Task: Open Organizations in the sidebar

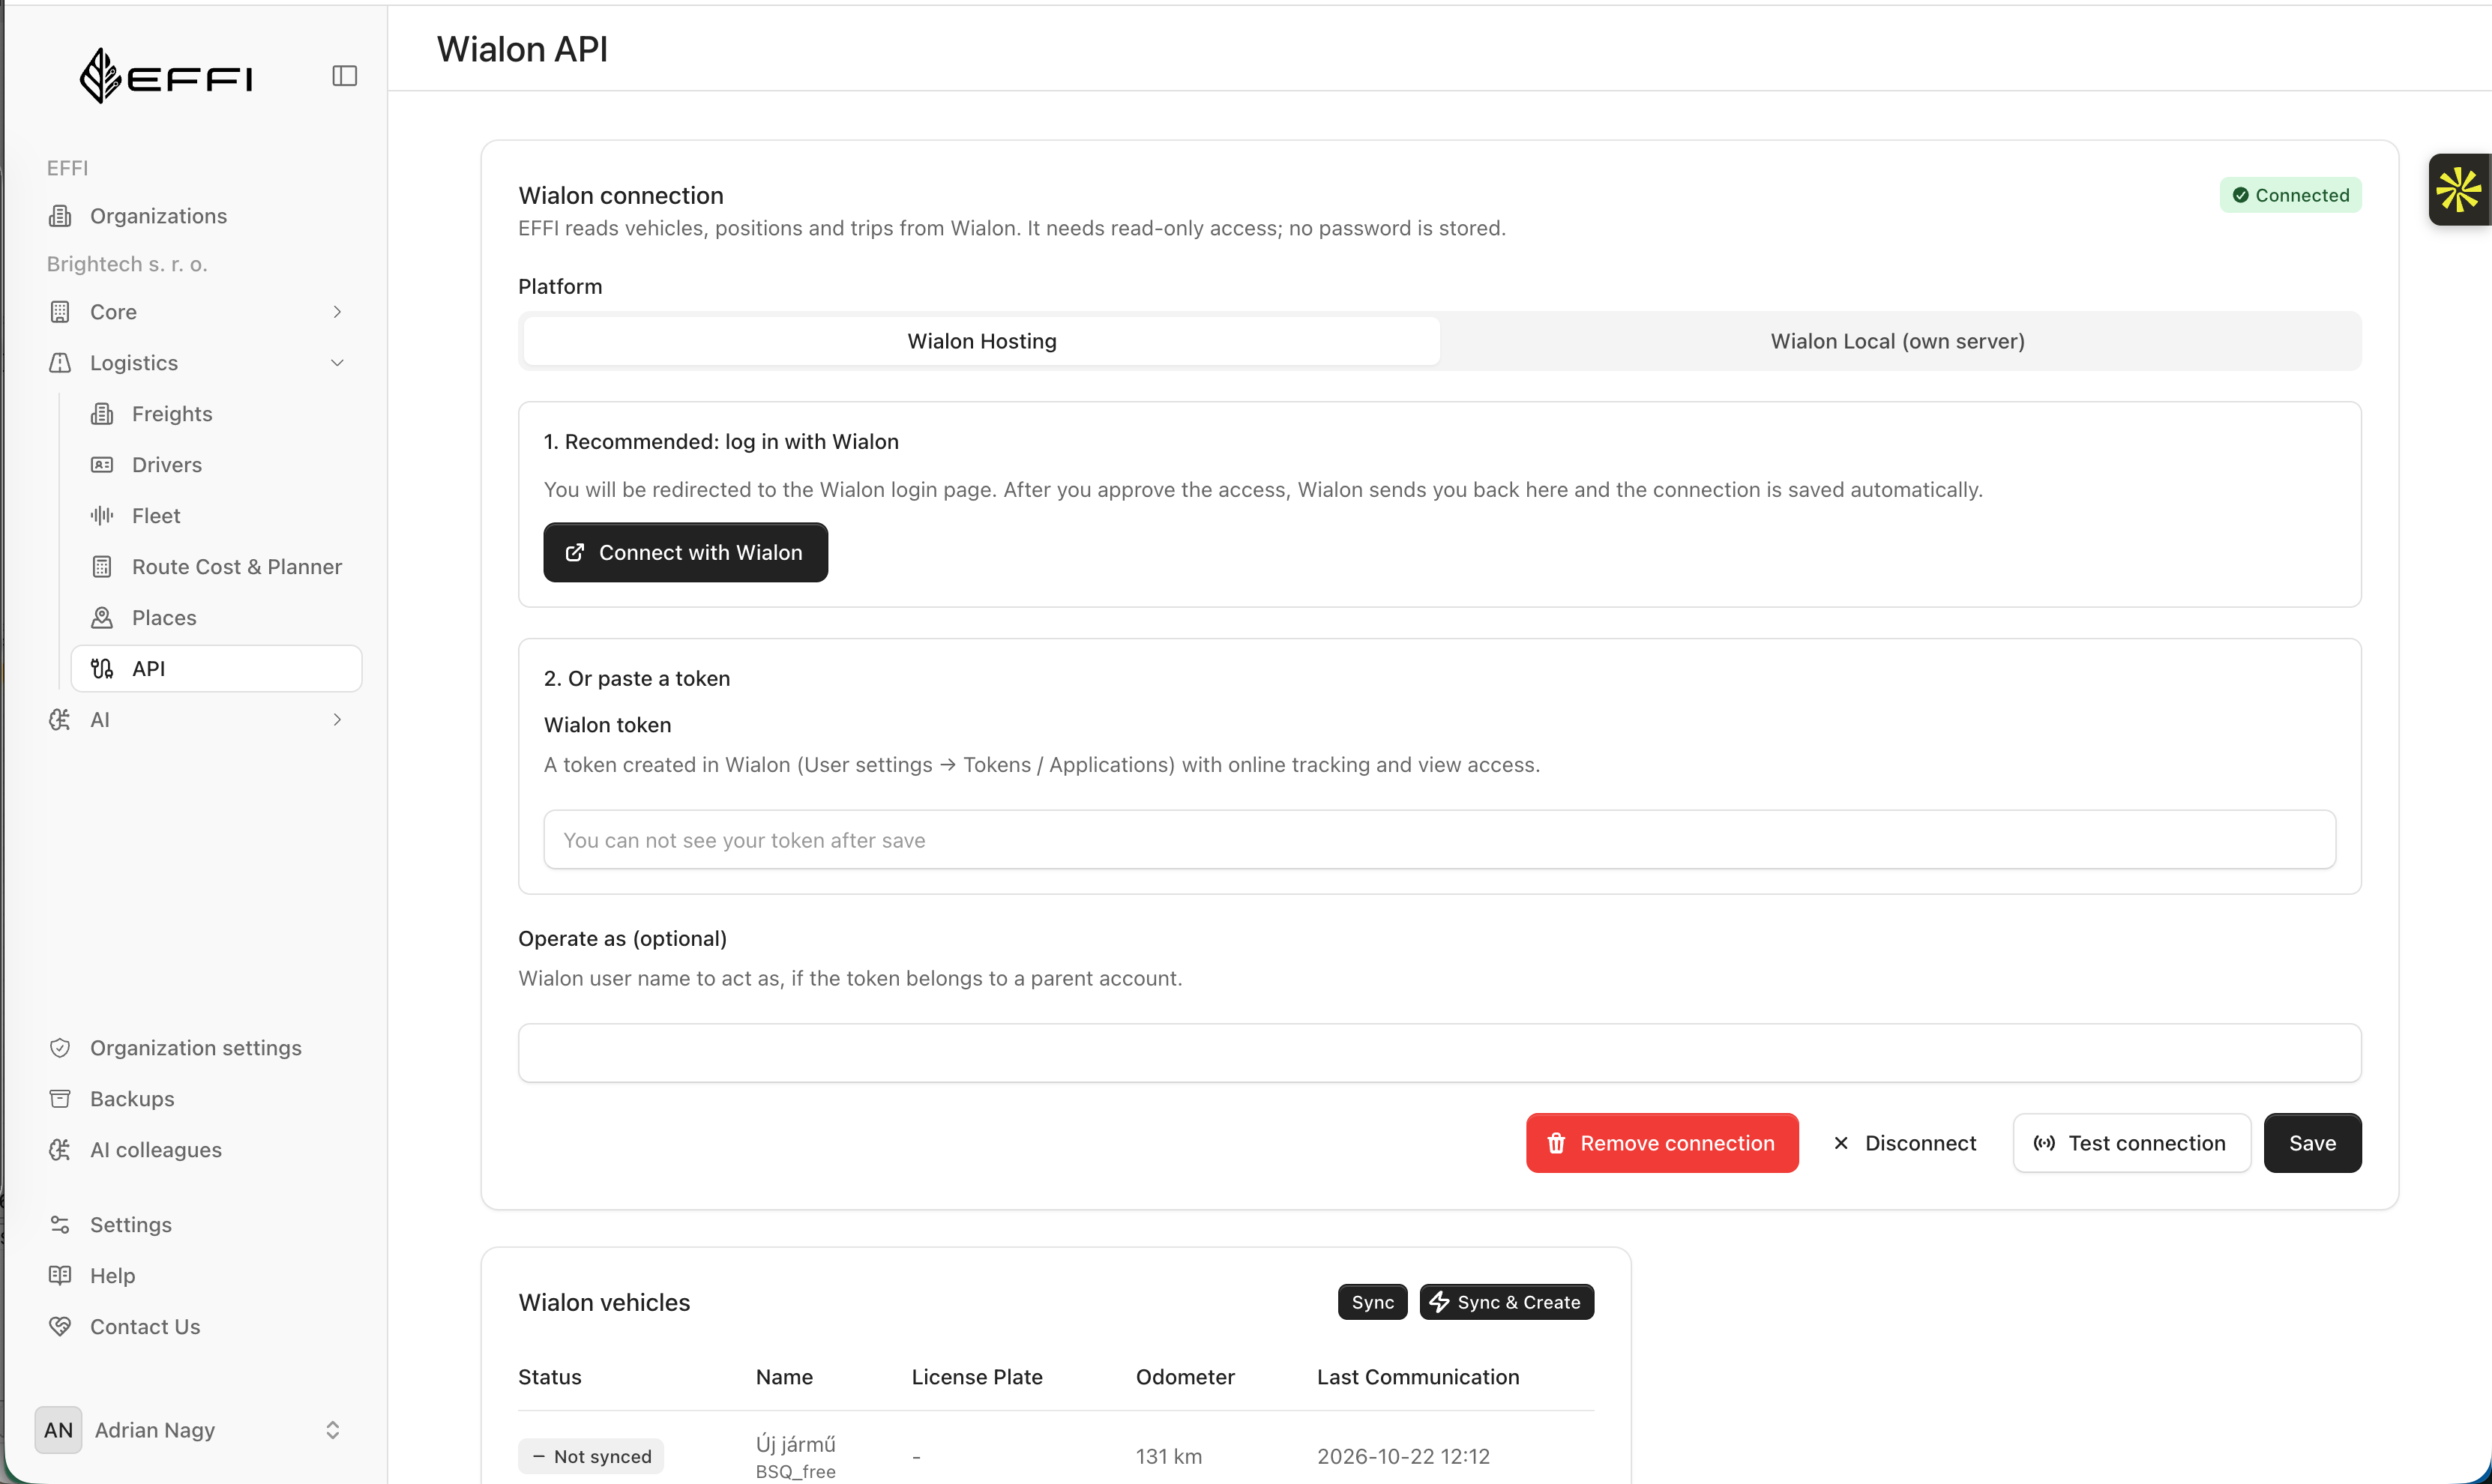Action: click(158, 216)
